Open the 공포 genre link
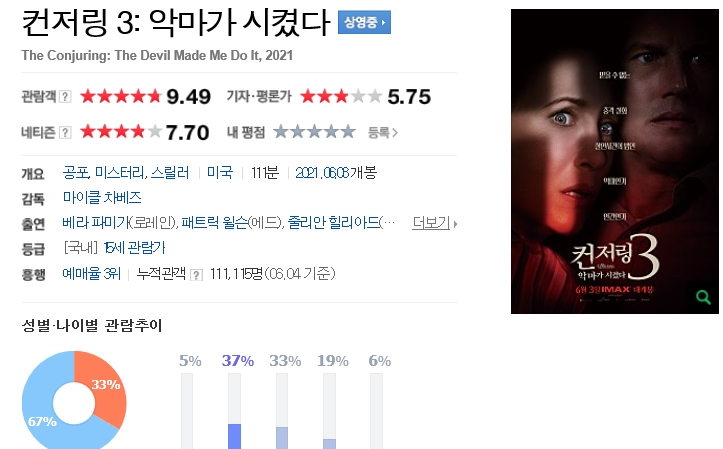723x449 pixels. pos(76,172)
